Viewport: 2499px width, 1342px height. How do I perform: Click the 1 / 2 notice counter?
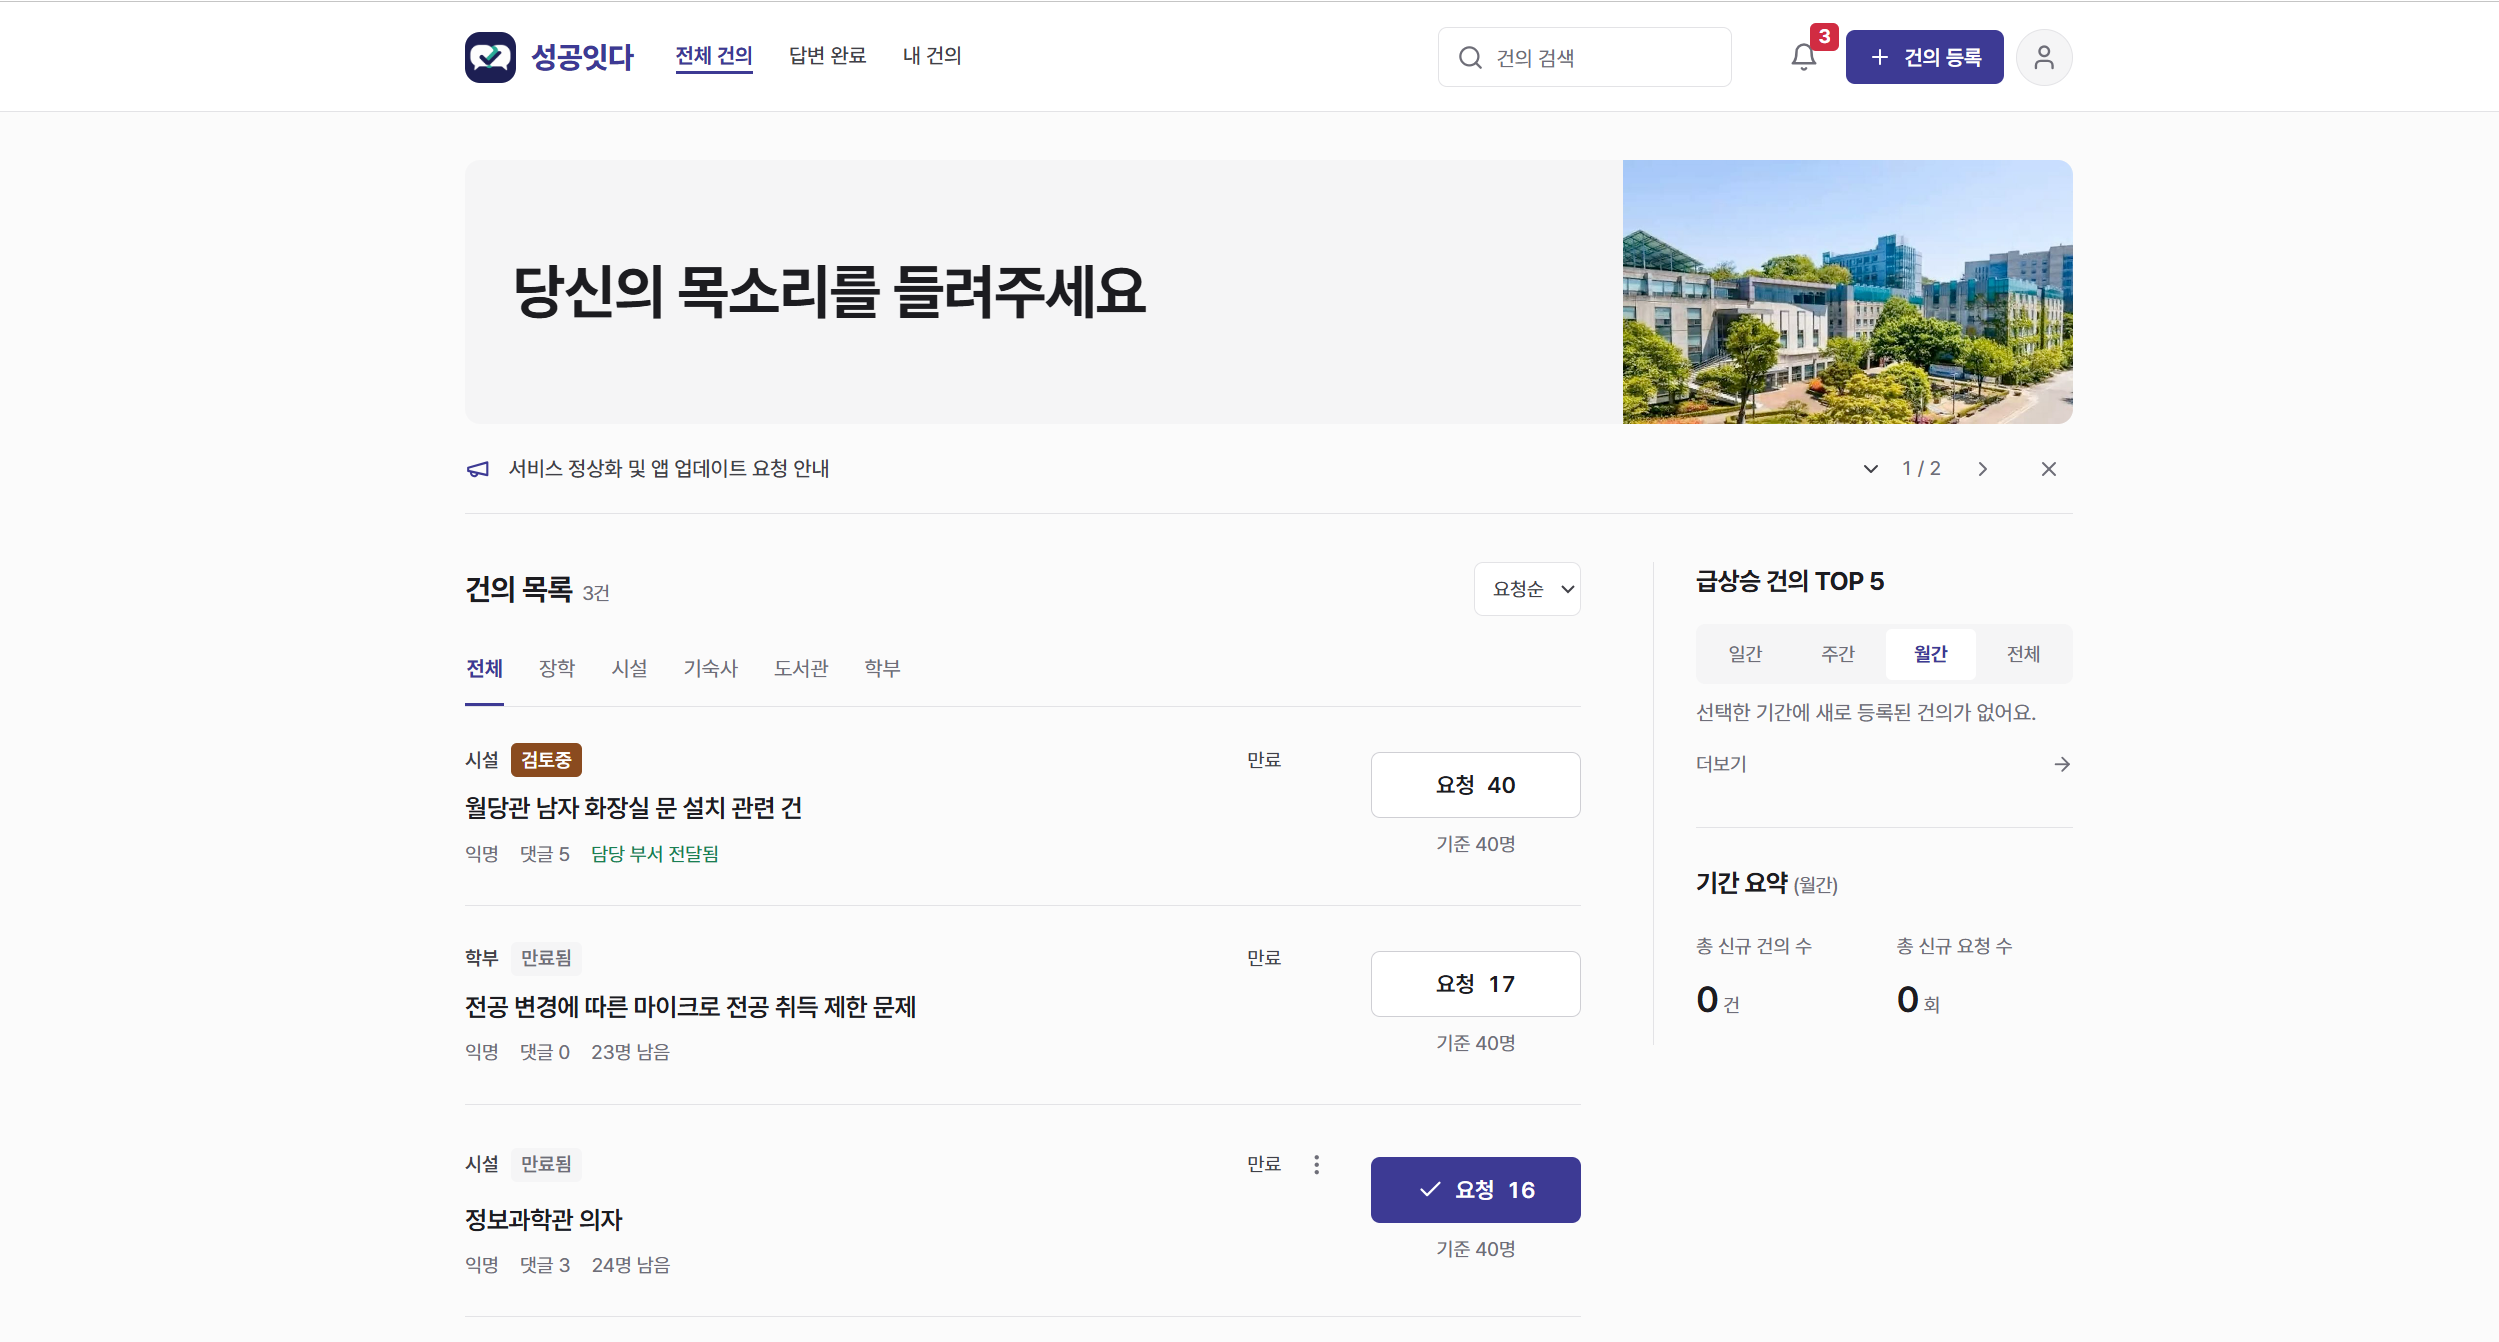click(x=1921, y=469)
